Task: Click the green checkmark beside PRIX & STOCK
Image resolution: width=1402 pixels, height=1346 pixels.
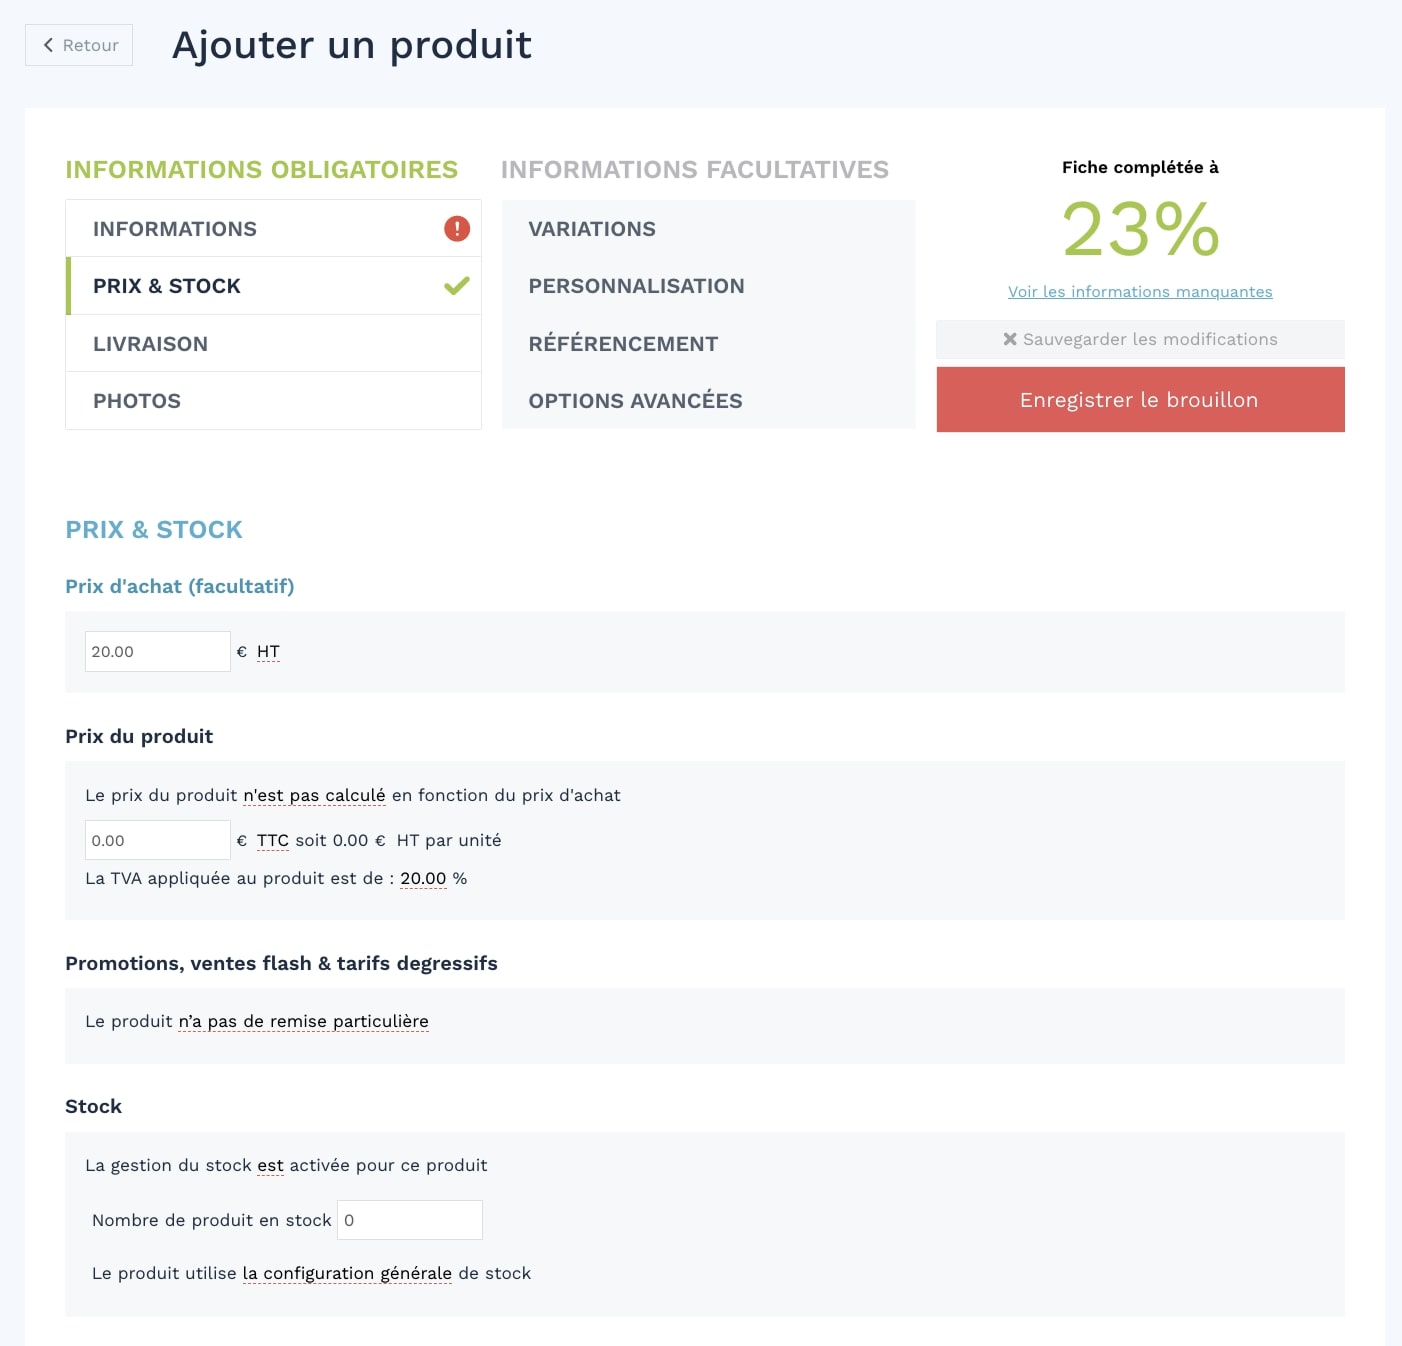Action: coord(457,286)
